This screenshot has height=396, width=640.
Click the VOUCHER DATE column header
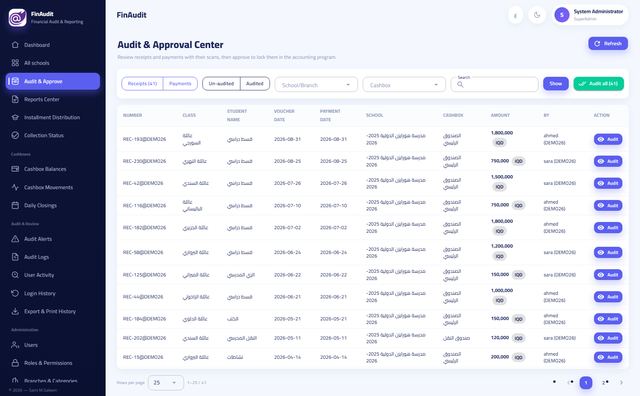284,115
